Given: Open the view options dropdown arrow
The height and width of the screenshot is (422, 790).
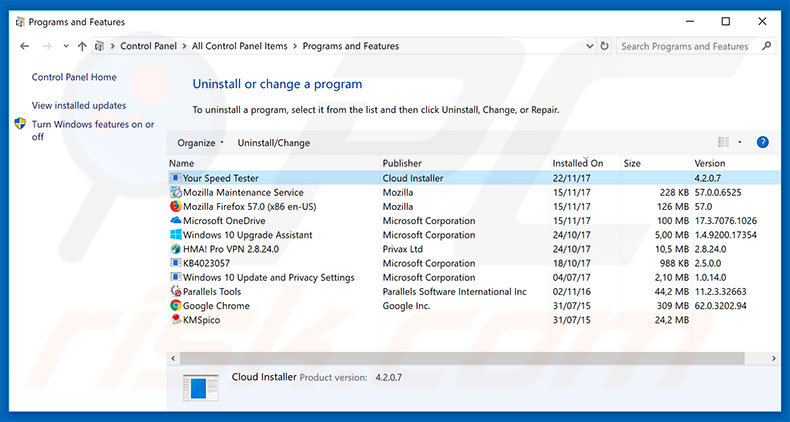Looking at the screenshot, I should click(x=740, y=143).
